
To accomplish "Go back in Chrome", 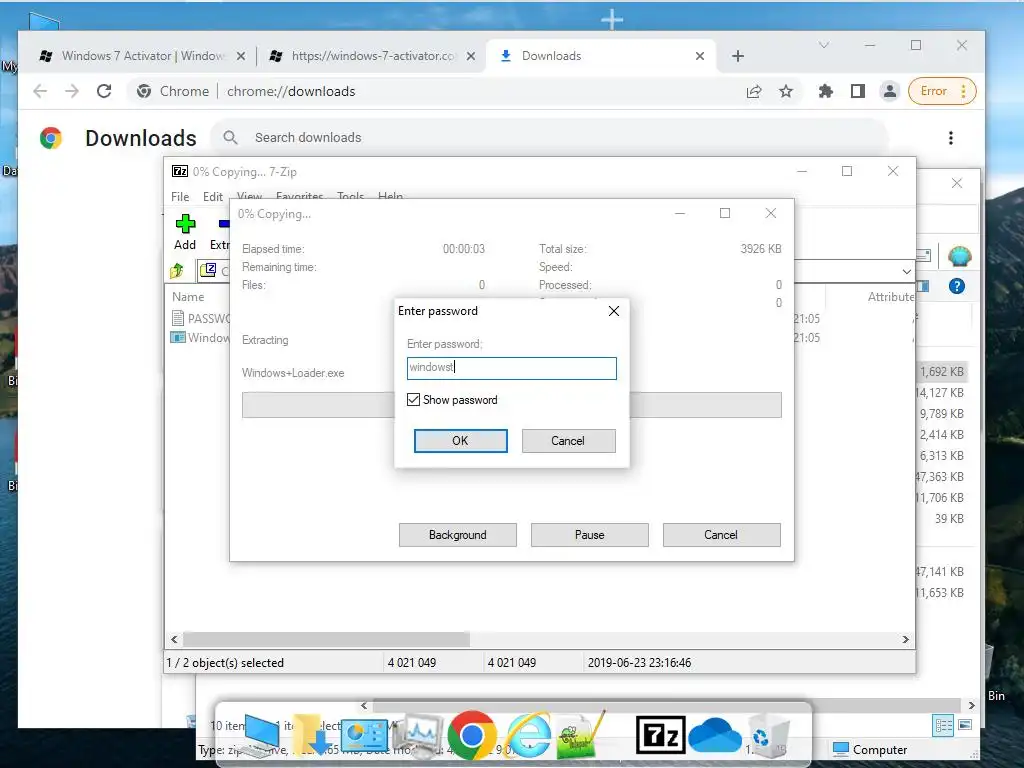I will (x=40, y=91).
